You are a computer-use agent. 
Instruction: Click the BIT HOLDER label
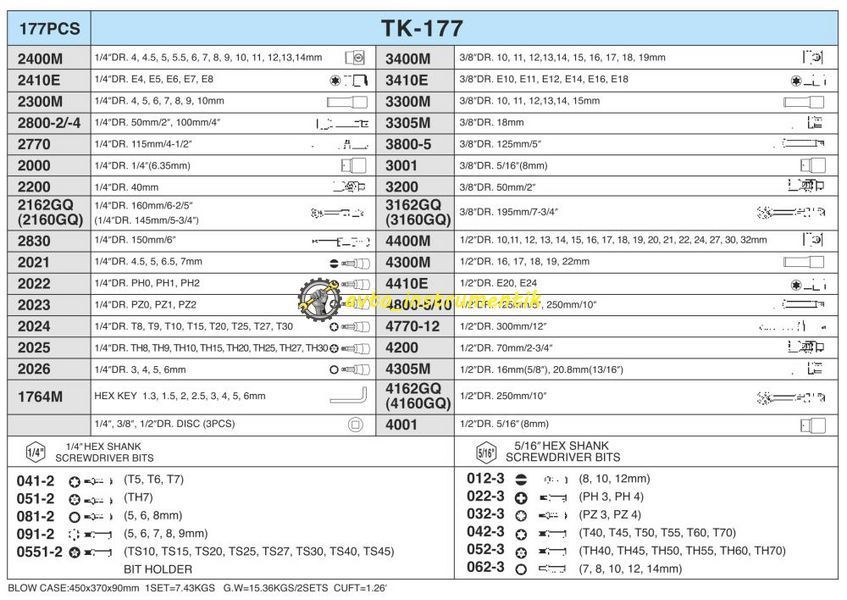158,569
